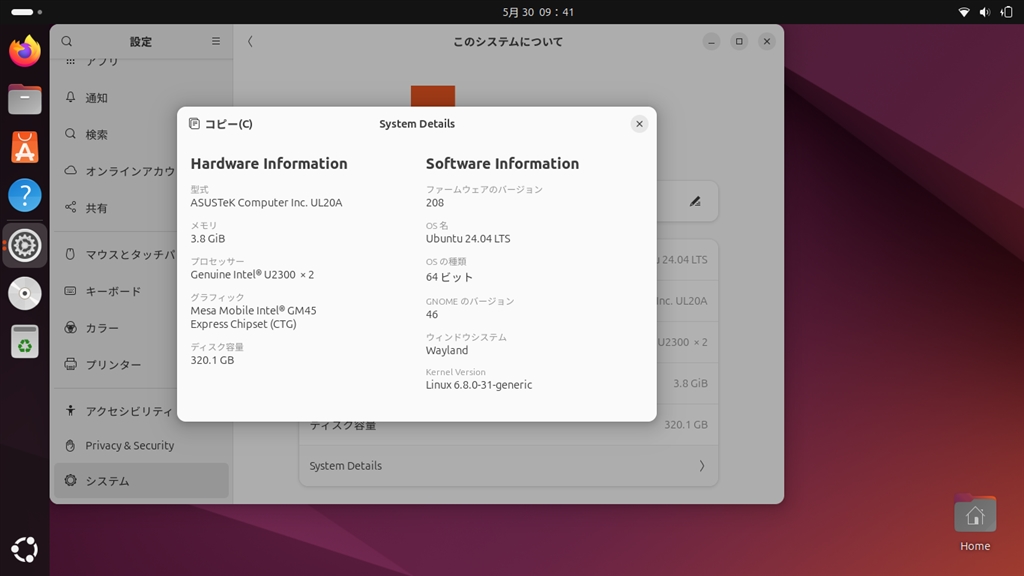Viewport: 1024px width, 576px height.
Task: Click the 320.1 GB value in the dialog
Action: click(x=212, y=360)
